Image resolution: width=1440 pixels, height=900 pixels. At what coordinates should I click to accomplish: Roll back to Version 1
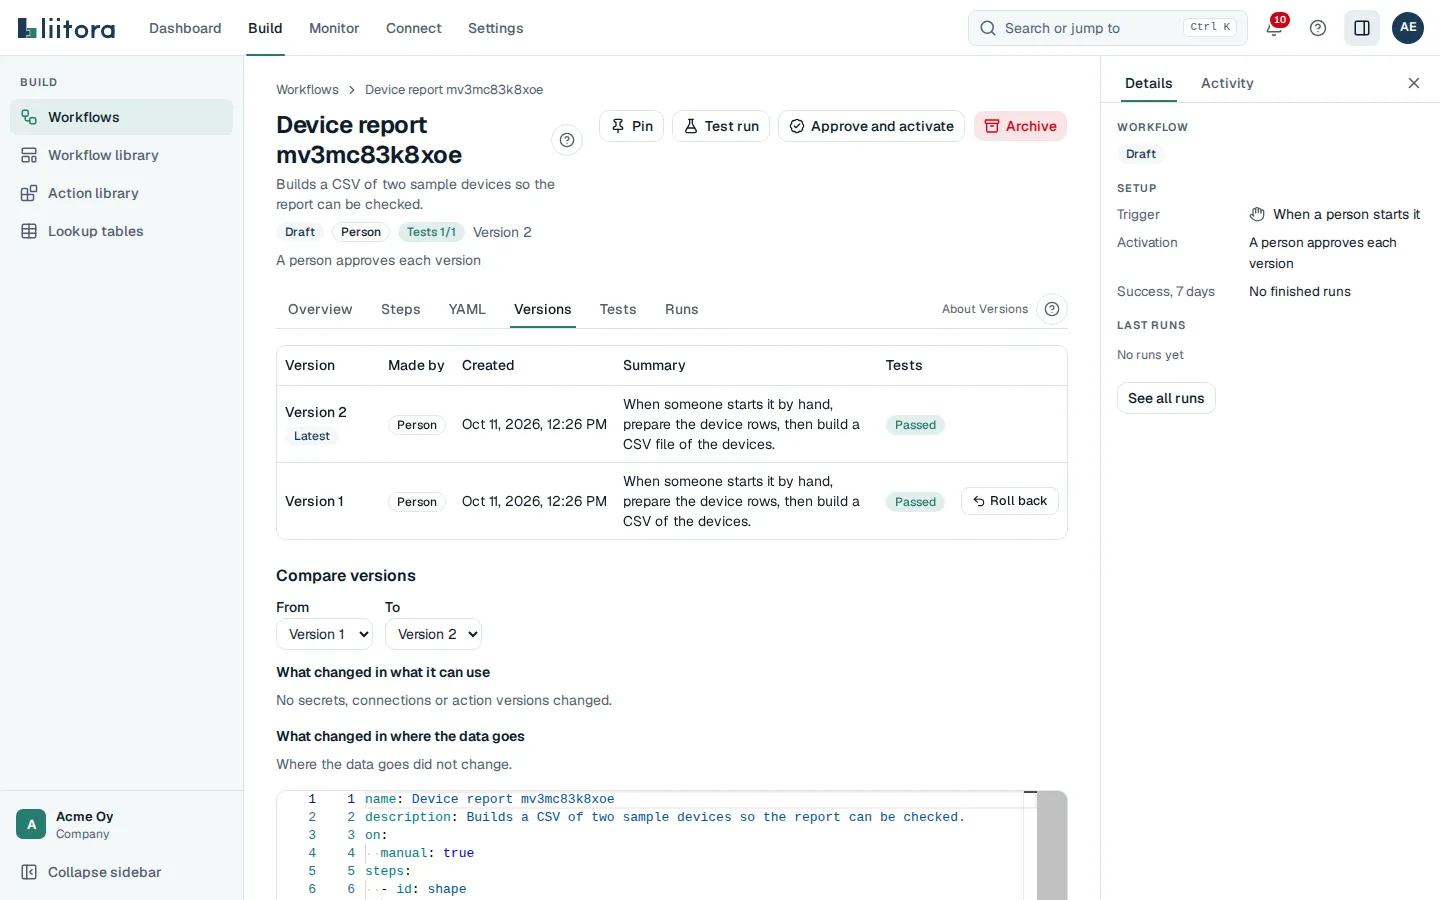(x=1010, y=501)
